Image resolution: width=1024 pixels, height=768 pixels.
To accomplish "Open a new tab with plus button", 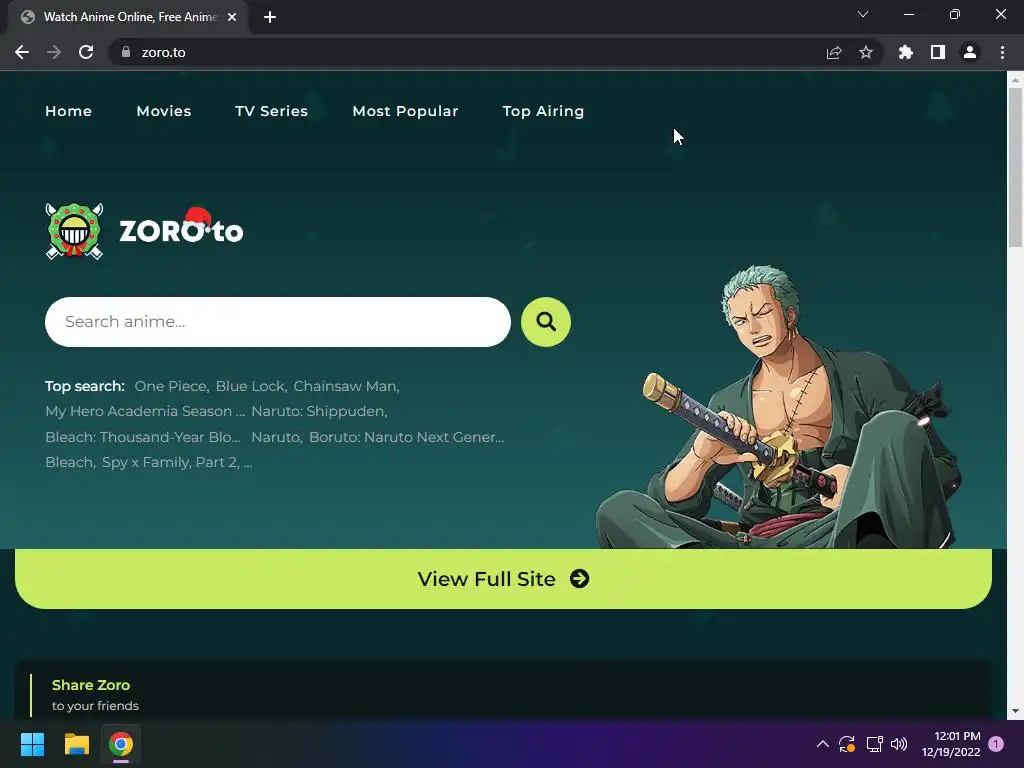I will (270, 17).
